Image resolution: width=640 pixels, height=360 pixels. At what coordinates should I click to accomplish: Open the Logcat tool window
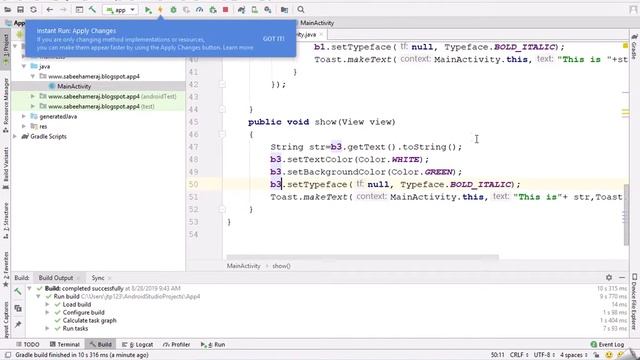click(x=138, y=344)
